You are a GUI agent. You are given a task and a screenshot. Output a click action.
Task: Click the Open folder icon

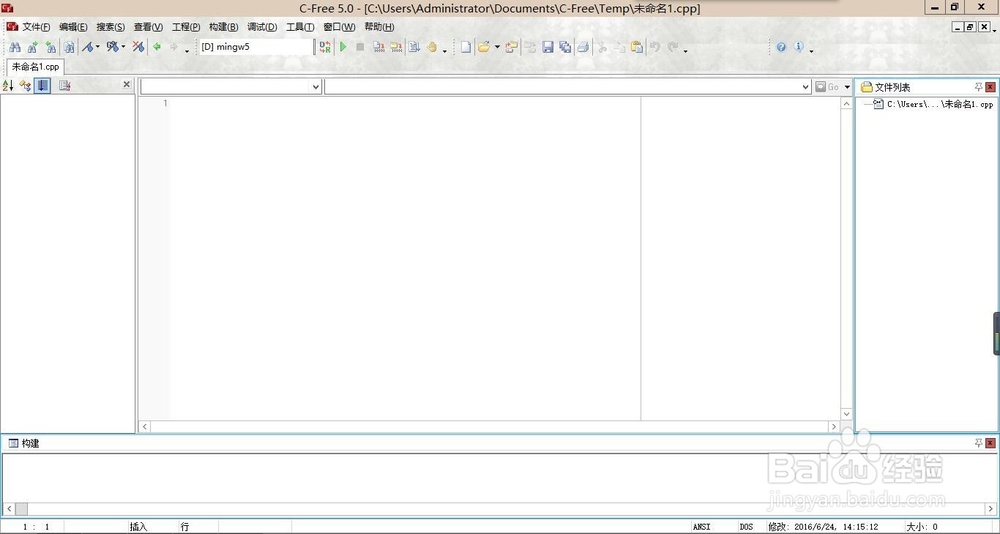click(484, 47)
